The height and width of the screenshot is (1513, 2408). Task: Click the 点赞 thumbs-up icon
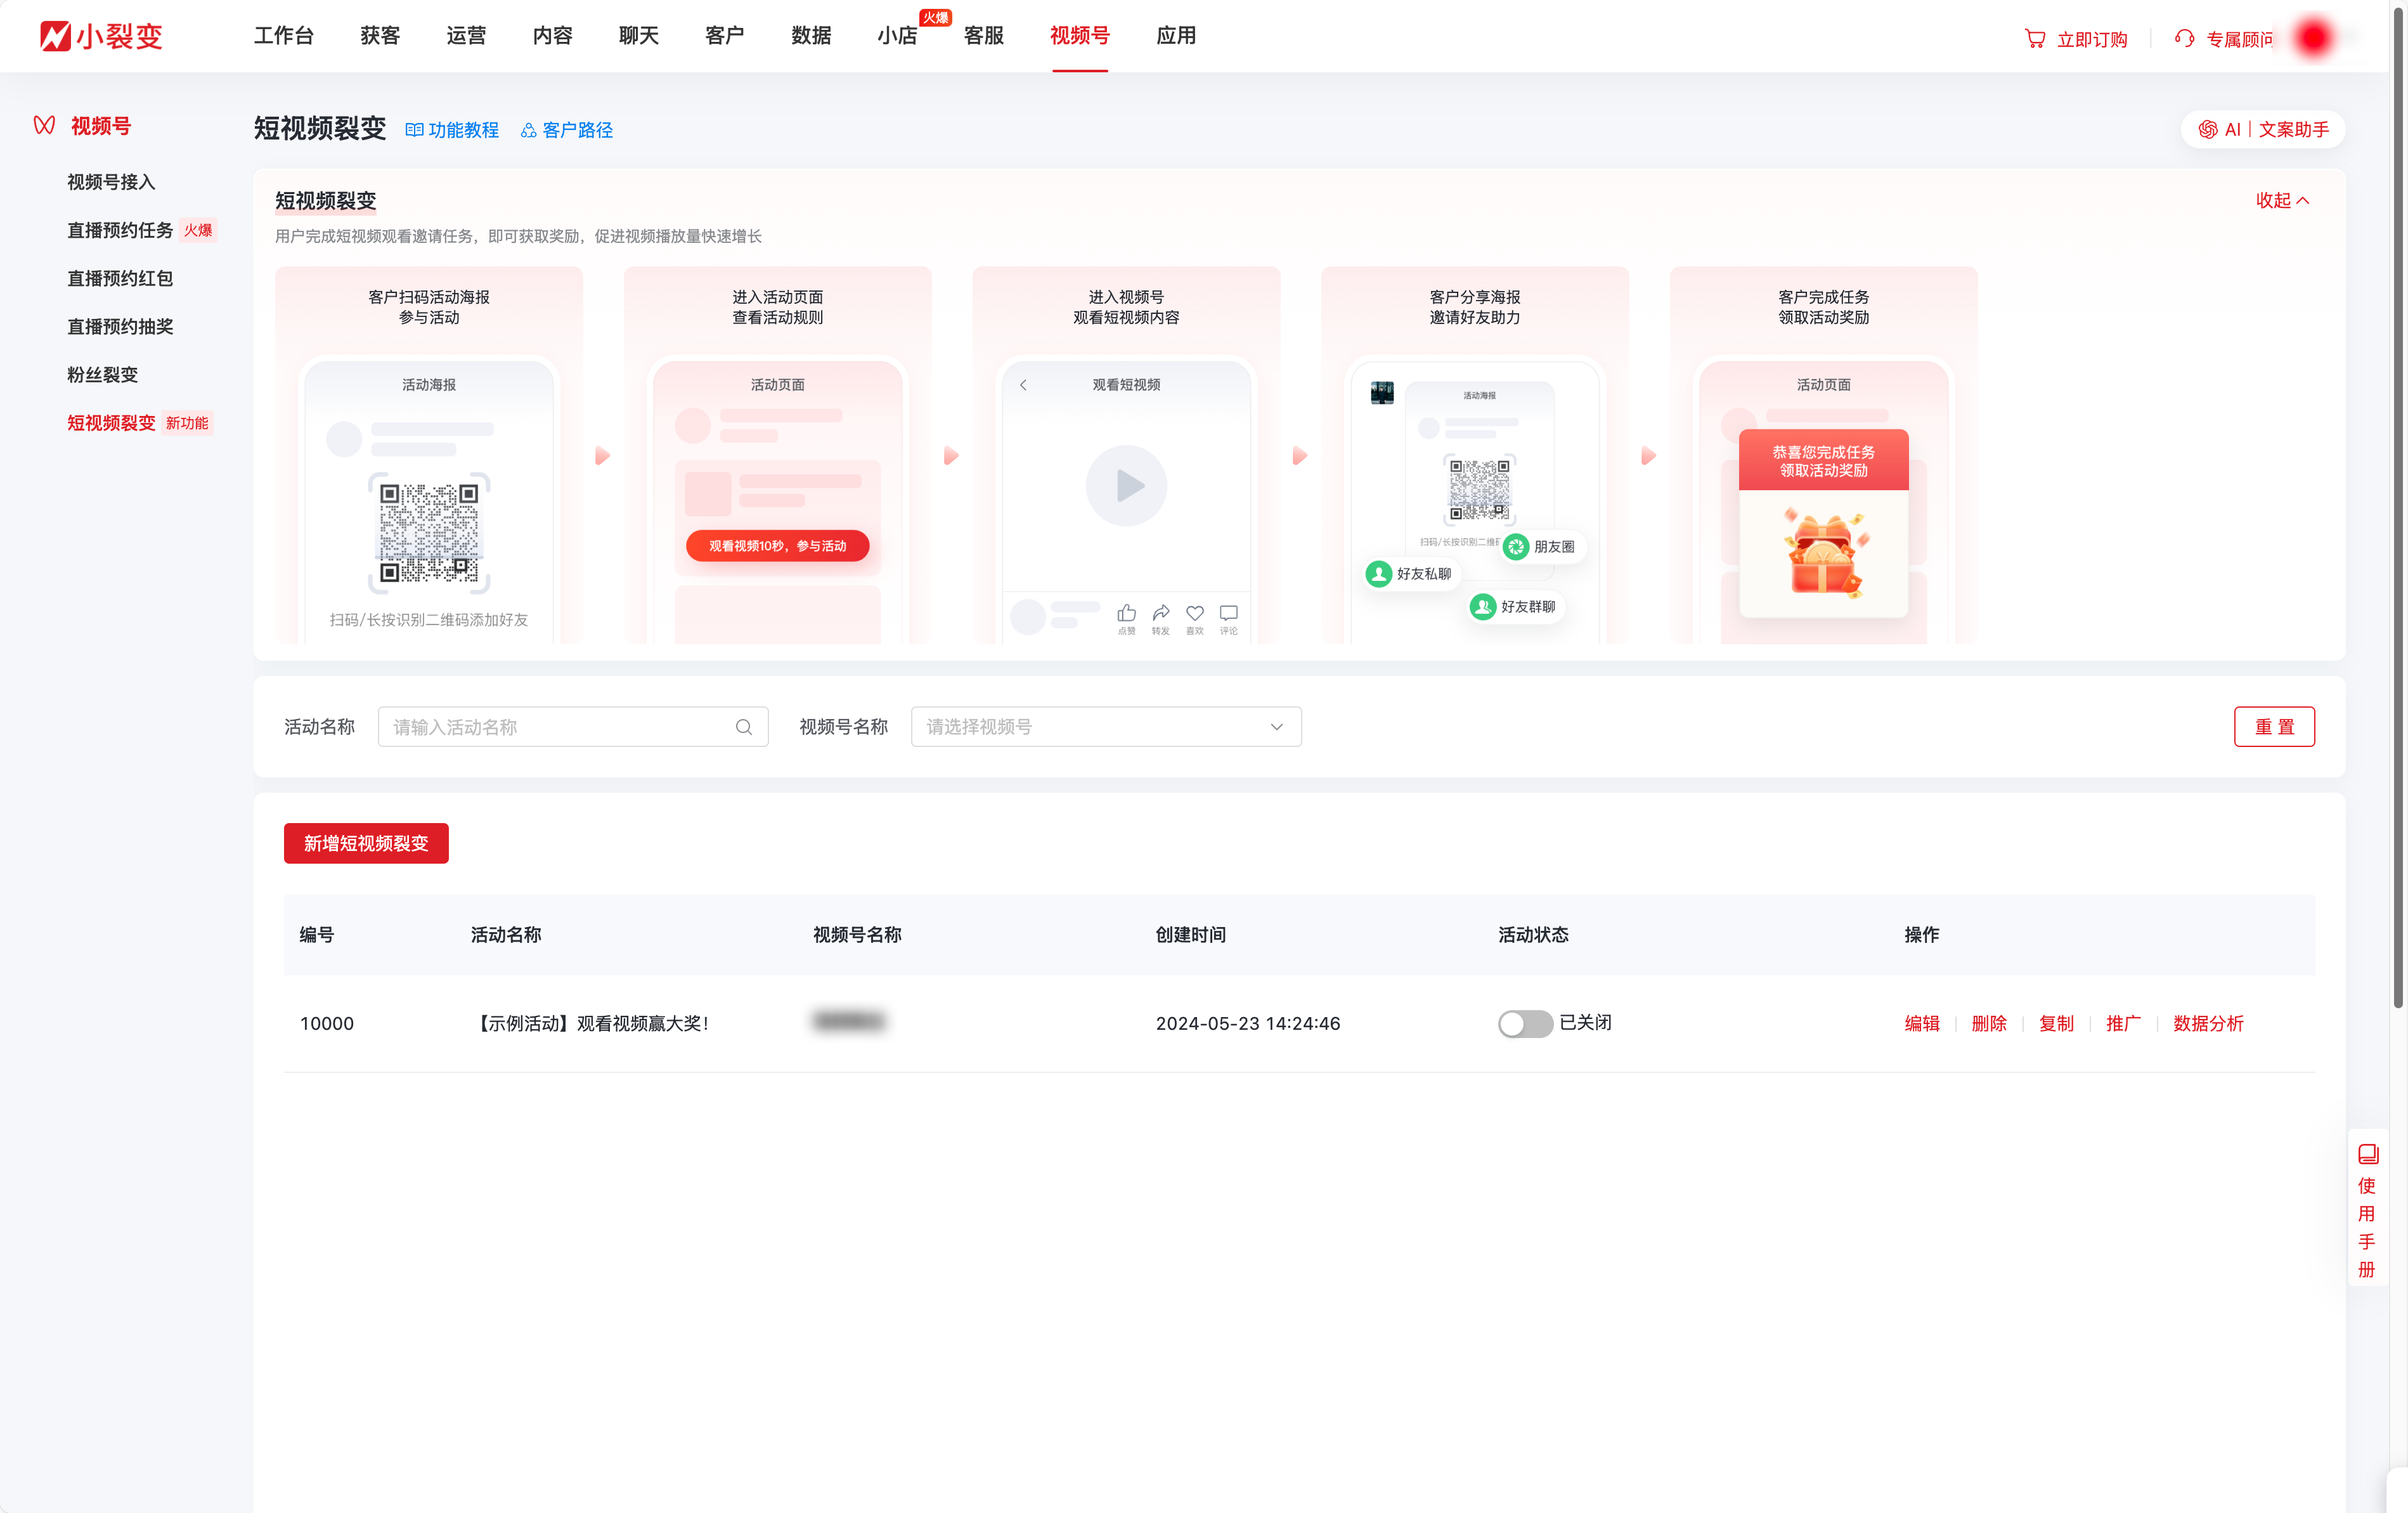point(1127,613)
